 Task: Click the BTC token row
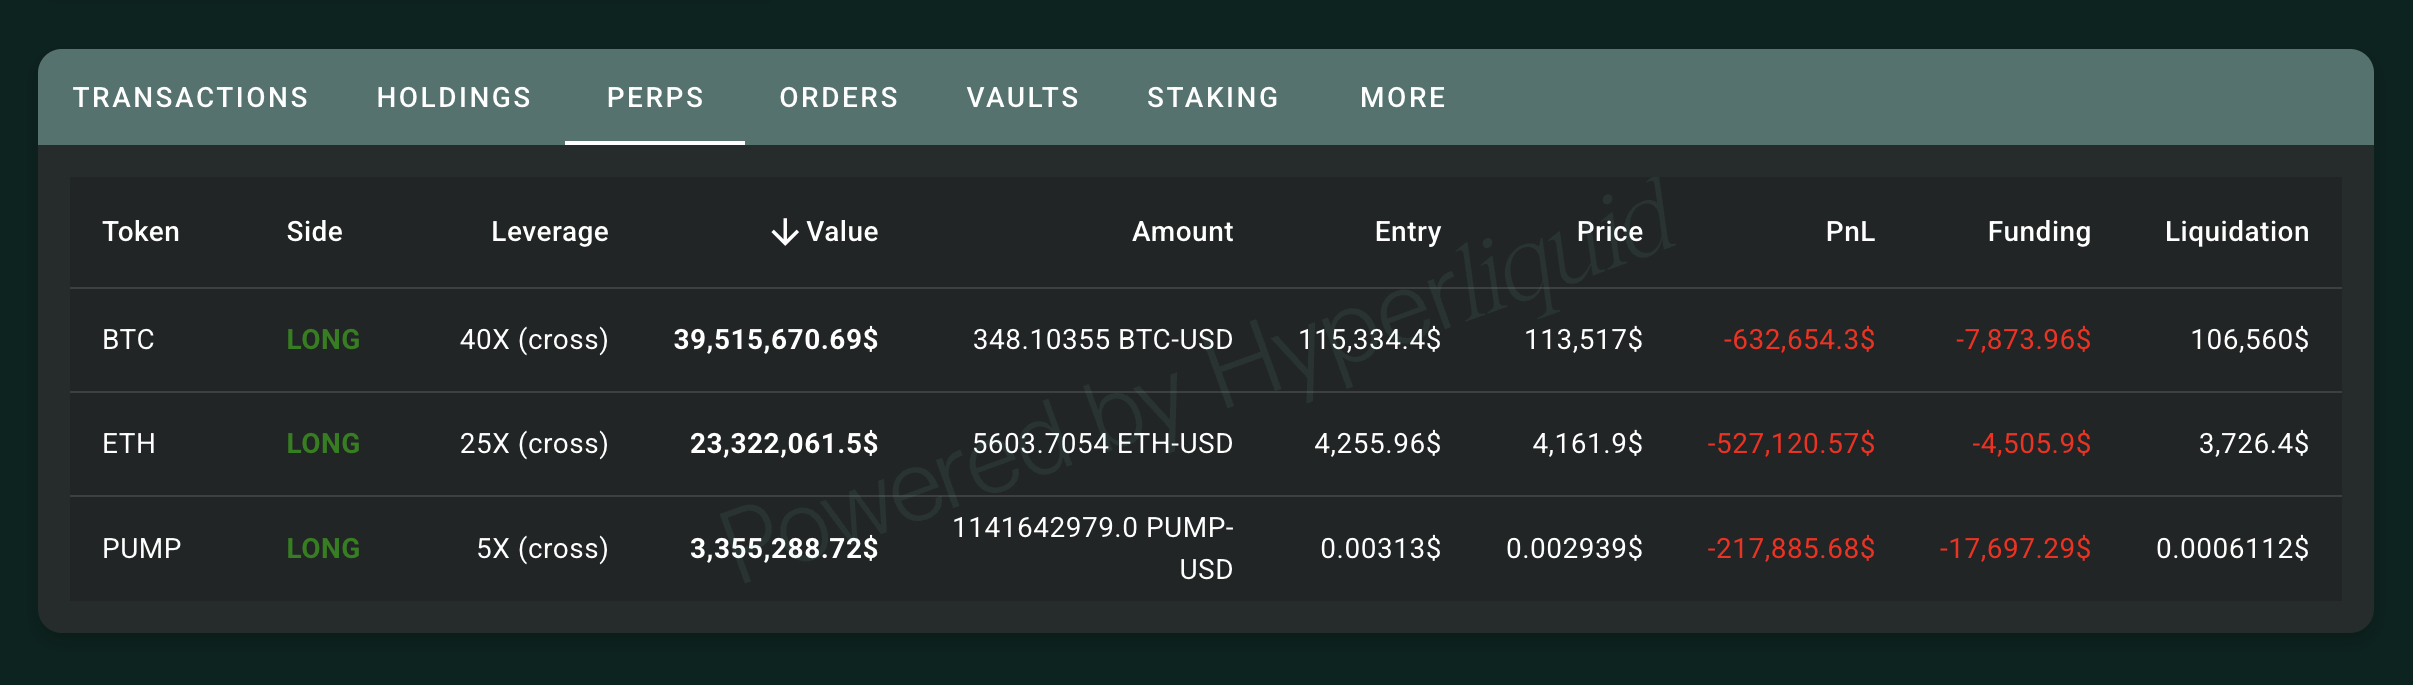click(x=128, y=340)
